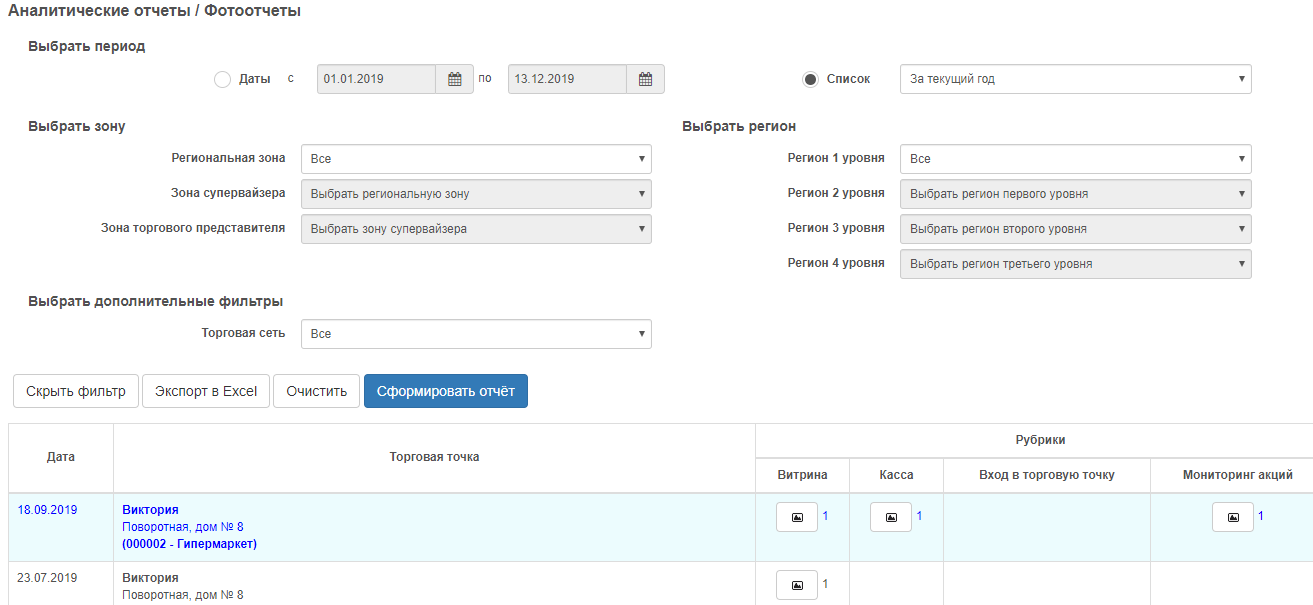Open the Виктория store link dated 18.09.2019
Screen dimensions: 1313x605
150,510
